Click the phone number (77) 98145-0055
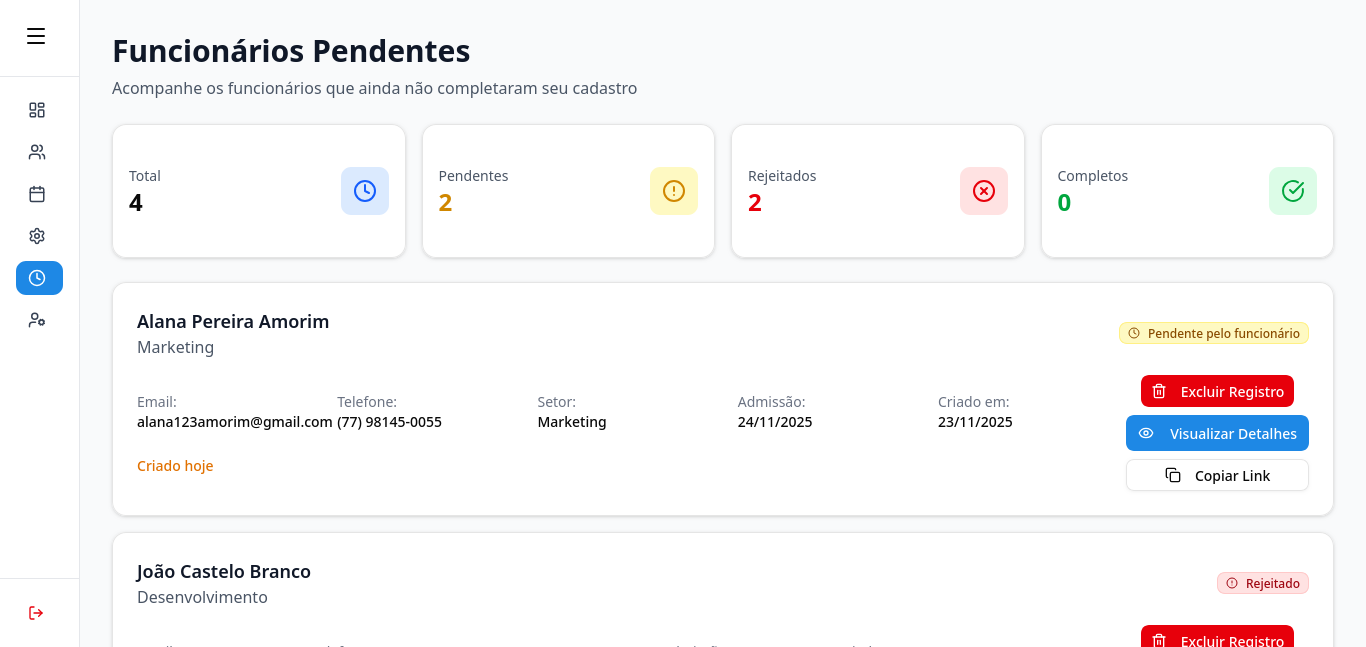Image resolution: width=1366 pixels, height=647 pixels. (390, 422)
